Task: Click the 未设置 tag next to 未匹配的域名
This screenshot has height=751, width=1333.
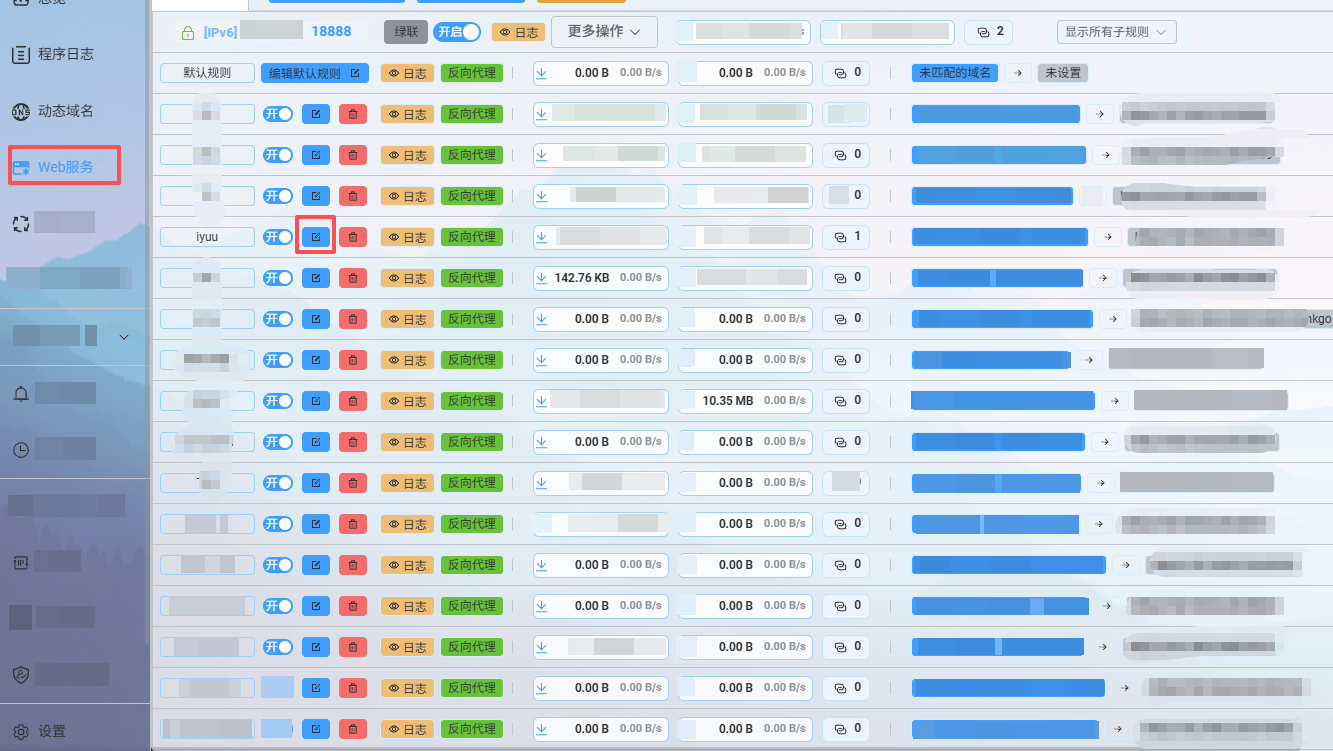Action: [1062, 72]
